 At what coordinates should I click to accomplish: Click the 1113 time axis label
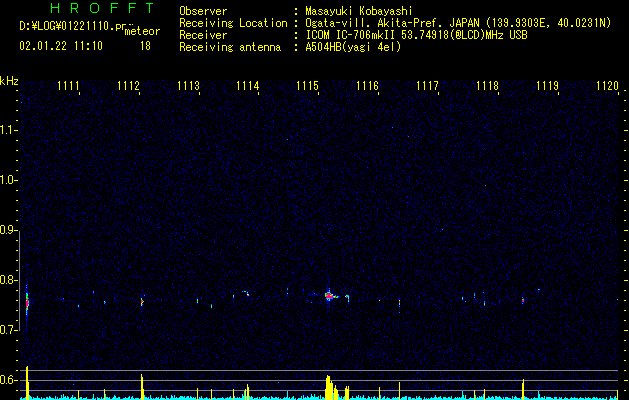(188, 86)
